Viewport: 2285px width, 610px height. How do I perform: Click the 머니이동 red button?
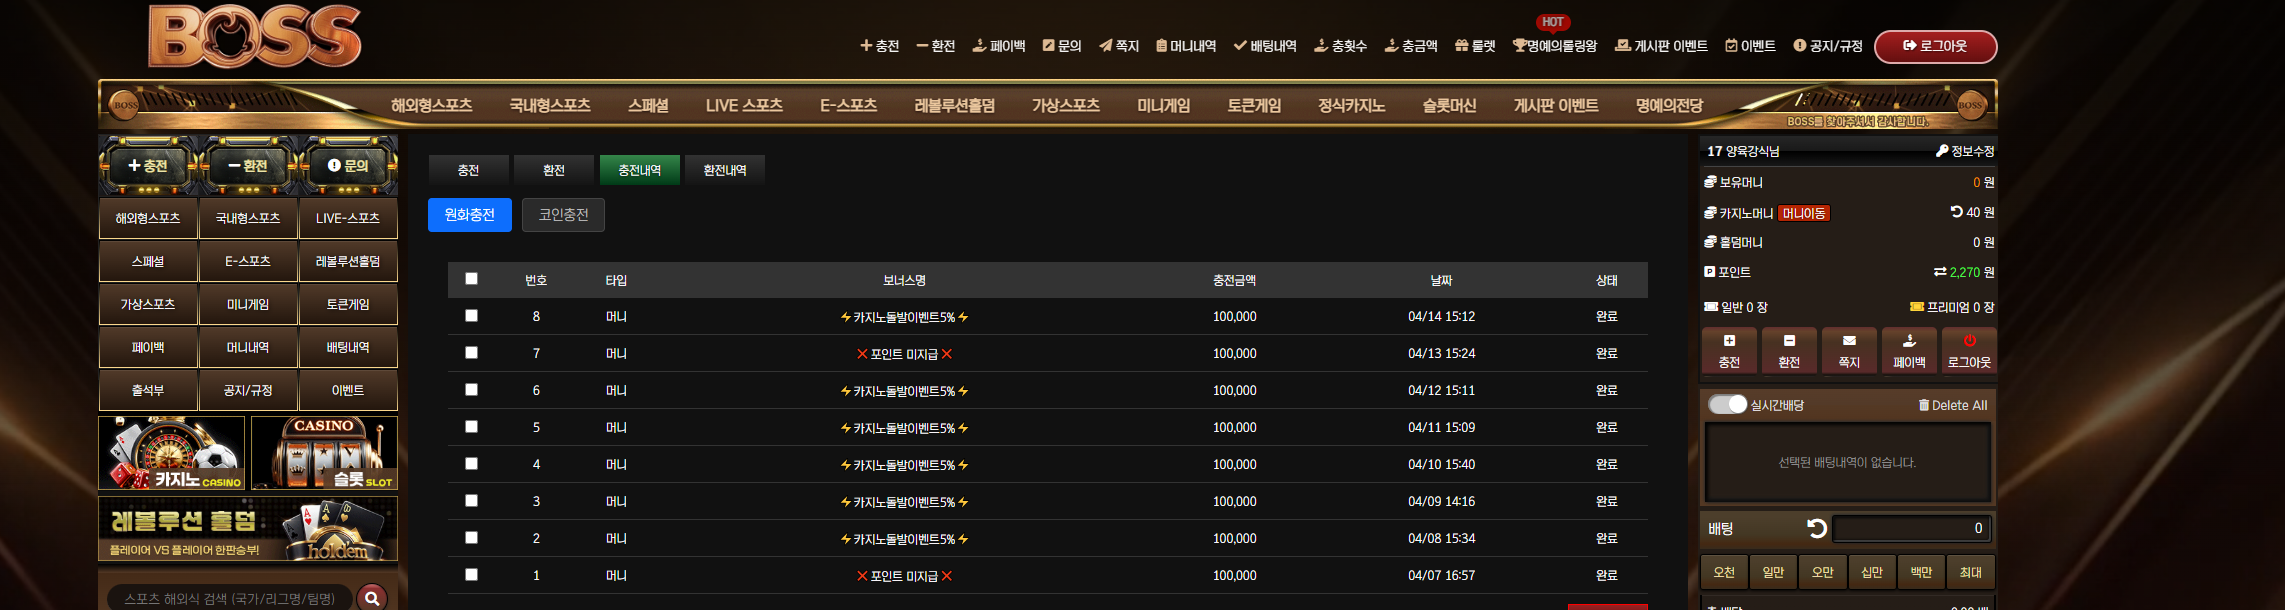pos(1804,213)
